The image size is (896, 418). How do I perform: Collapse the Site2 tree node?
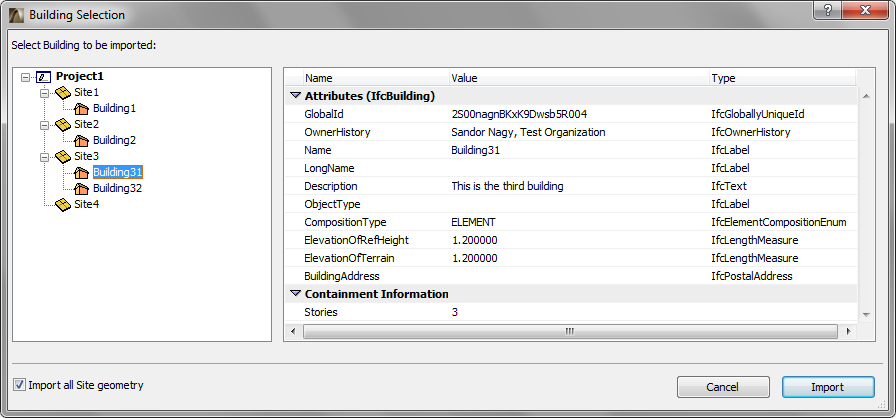[45, 124]
